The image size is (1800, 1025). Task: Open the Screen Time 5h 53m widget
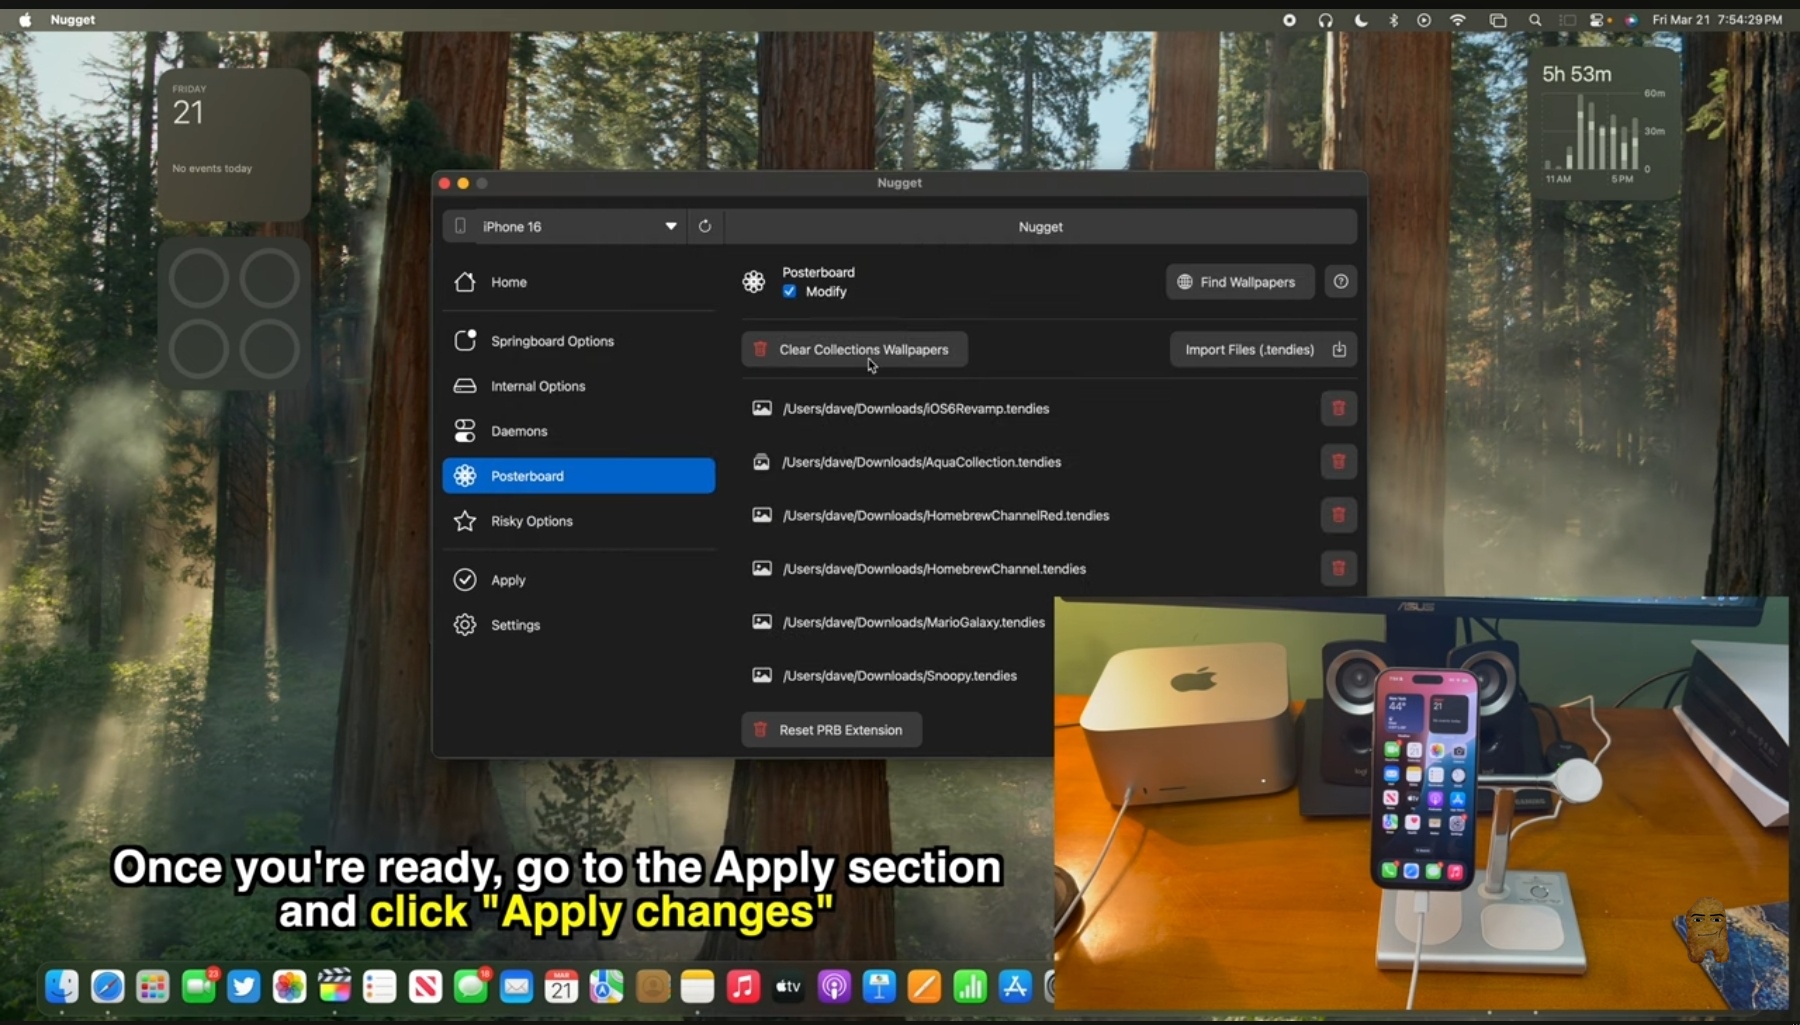[x=1604, y=123]
